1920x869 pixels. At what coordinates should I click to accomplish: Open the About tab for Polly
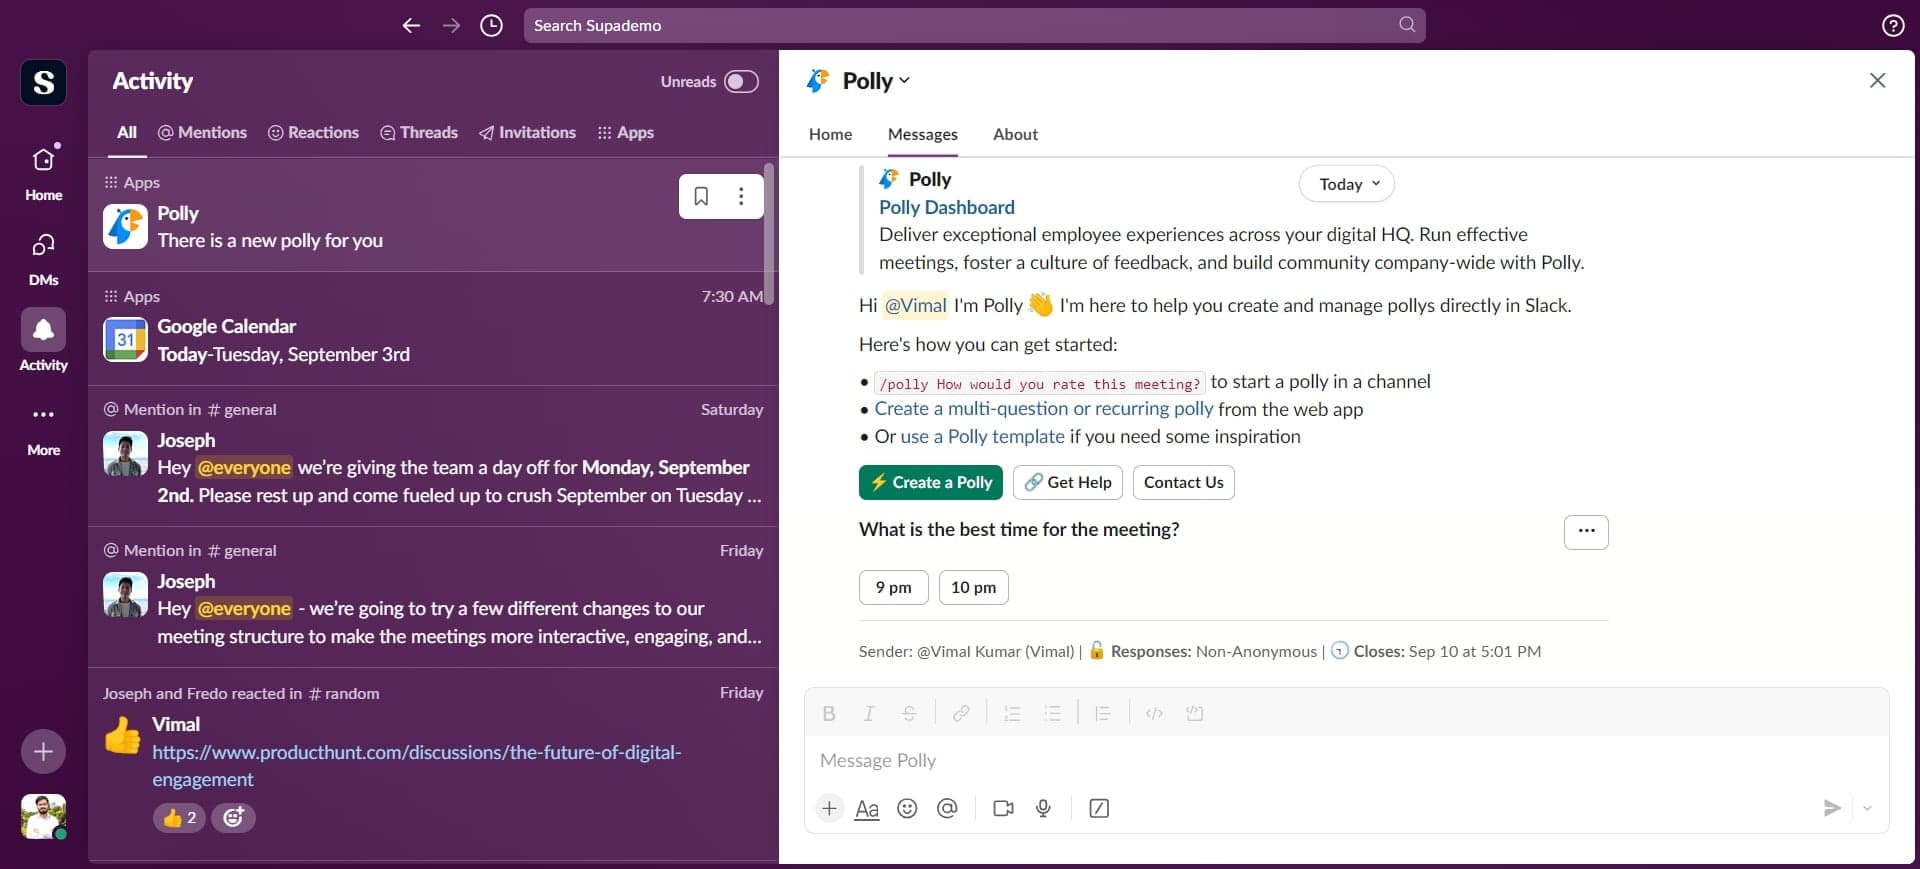coord(1015,134)
